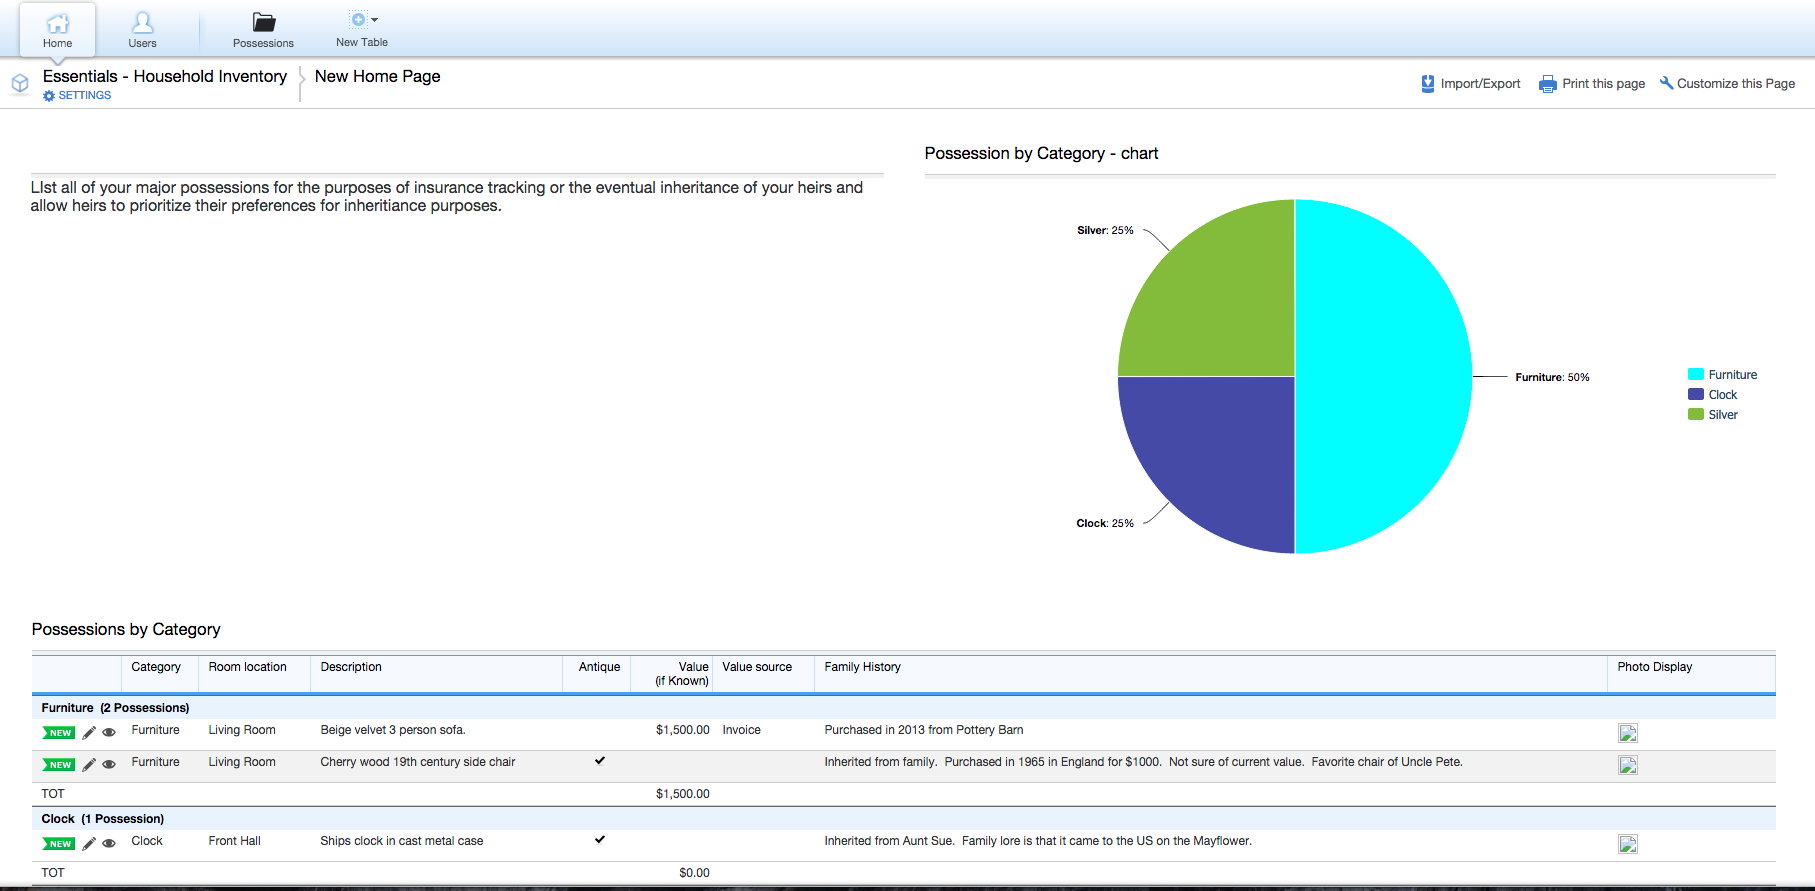Edit the ships clock record

tap(89, 844)
